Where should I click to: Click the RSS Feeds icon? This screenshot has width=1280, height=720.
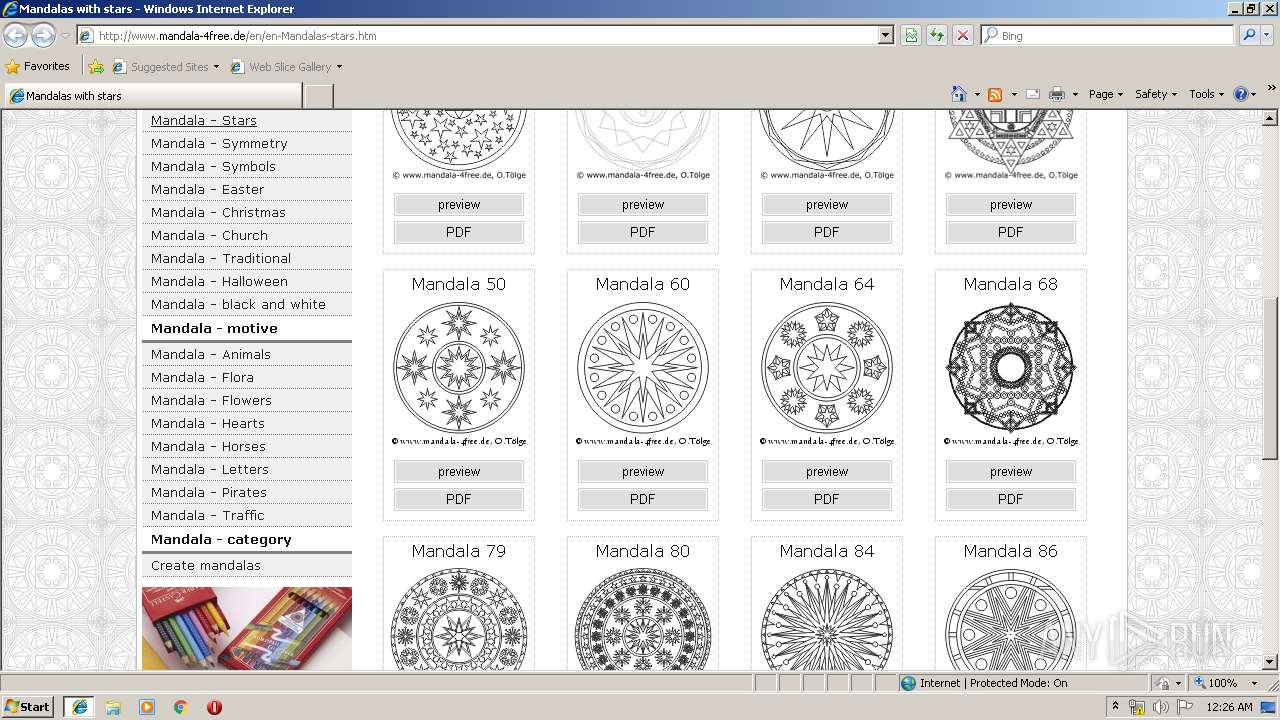(995, 94)
